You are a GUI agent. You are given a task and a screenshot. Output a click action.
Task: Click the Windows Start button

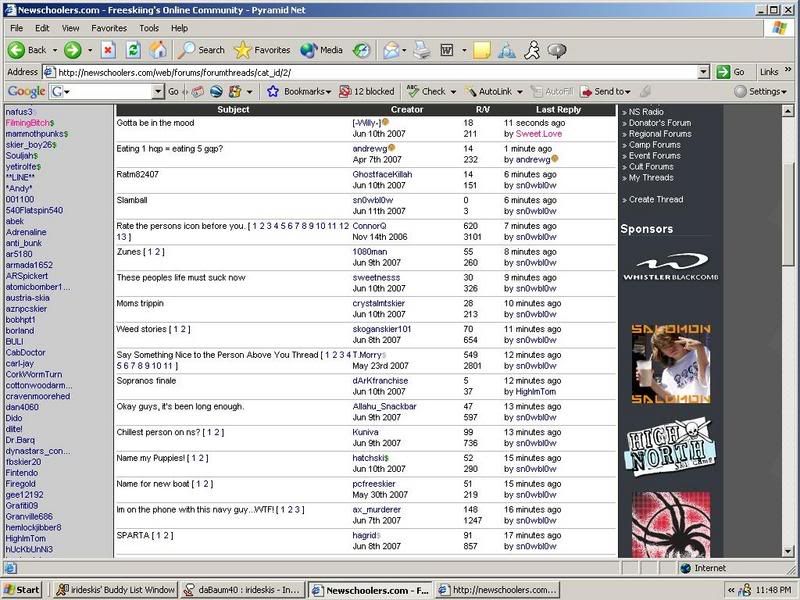click(x=23, y=590)
